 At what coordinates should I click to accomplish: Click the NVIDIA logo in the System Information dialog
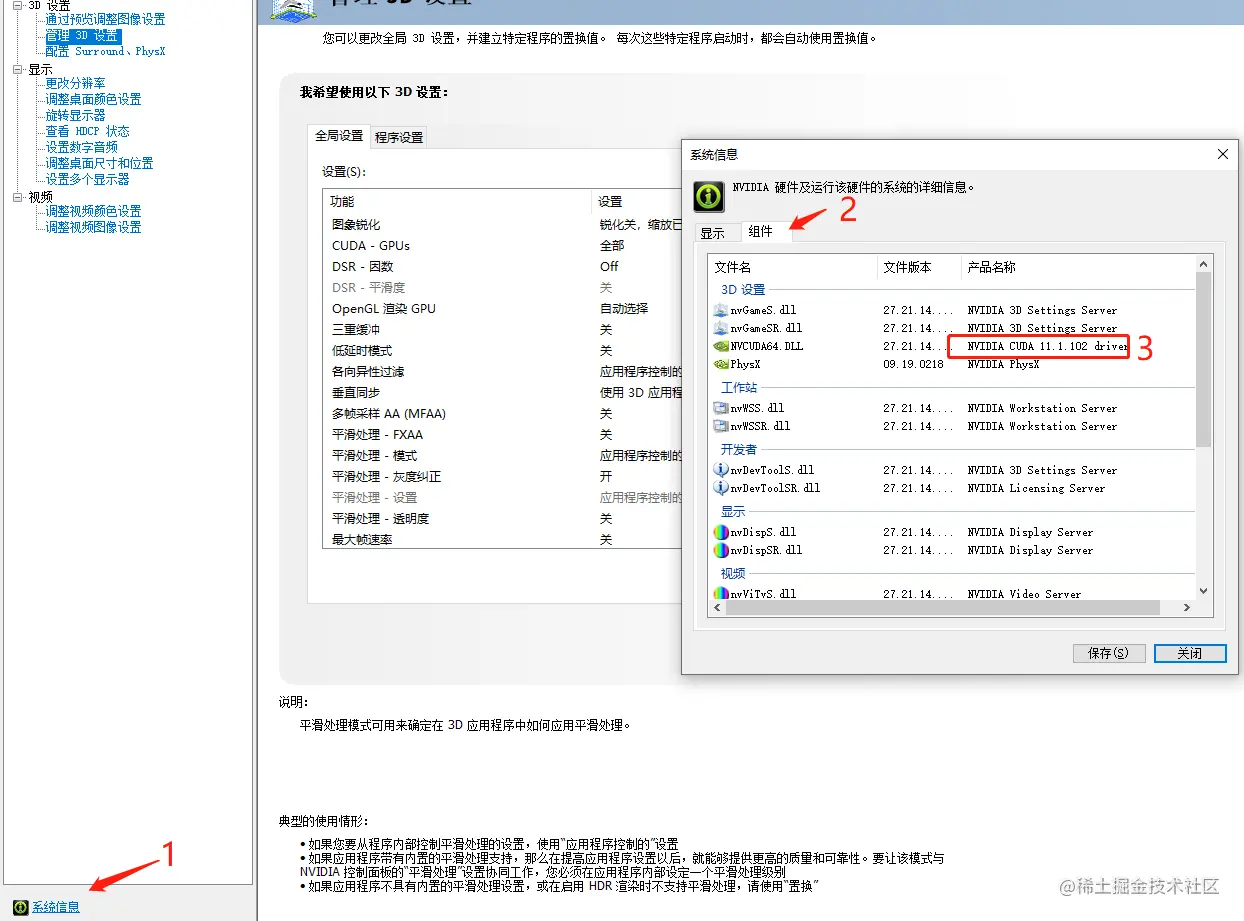708,197
